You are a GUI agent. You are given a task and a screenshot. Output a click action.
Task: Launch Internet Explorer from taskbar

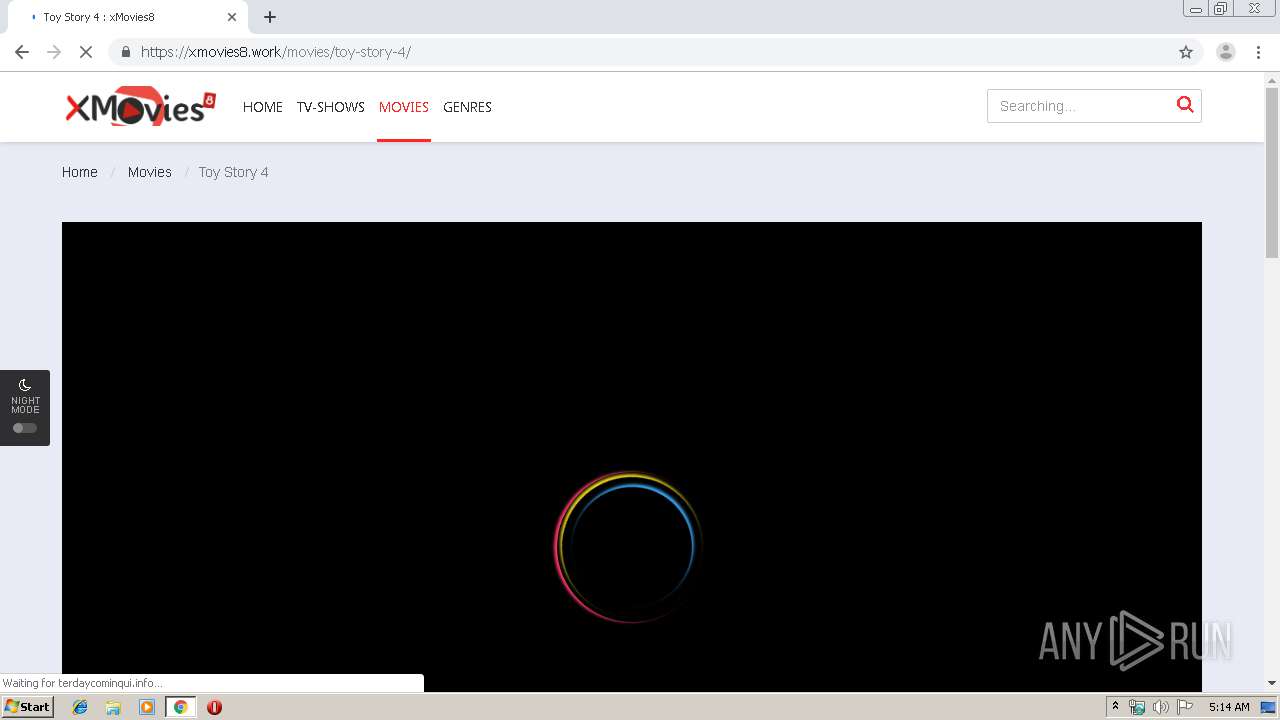80,707
